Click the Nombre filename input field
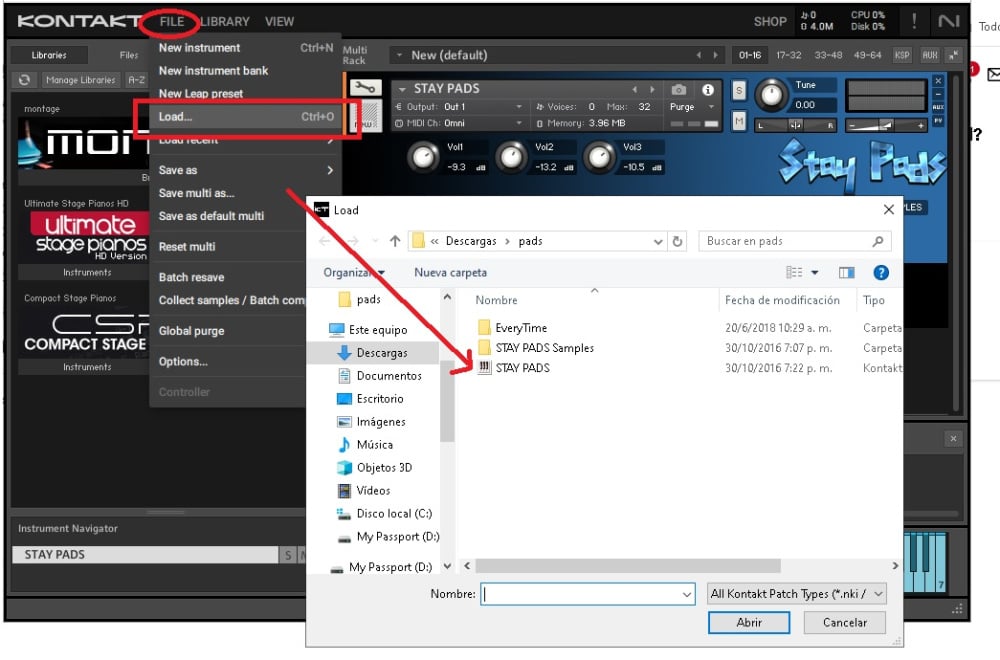Screen dimensions: 1000x660 coord(587,594)
